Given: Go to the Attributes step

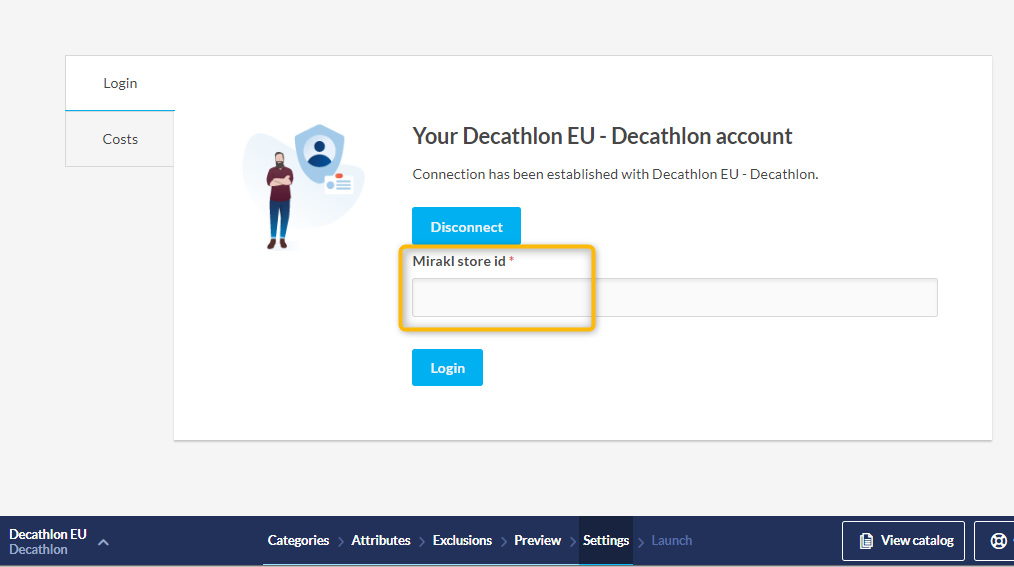Looking at the screenshot, I should pos(381,540).
